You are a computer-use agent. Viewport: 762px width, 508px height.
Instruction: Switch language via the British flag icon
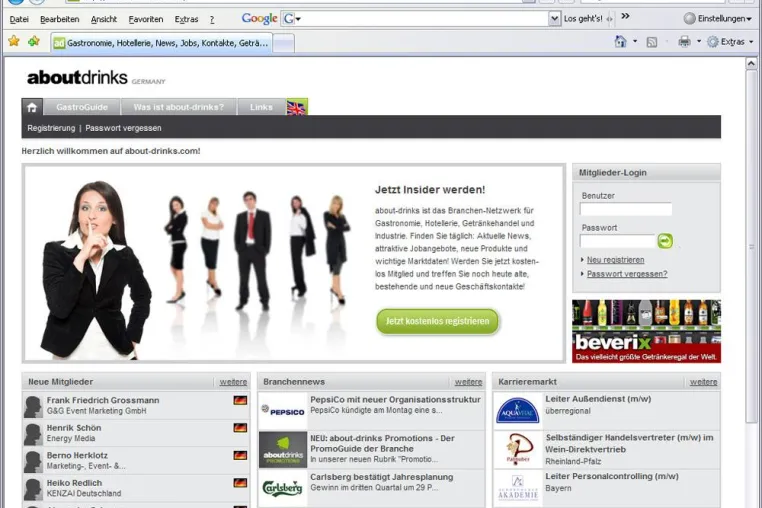pos(296,107)
